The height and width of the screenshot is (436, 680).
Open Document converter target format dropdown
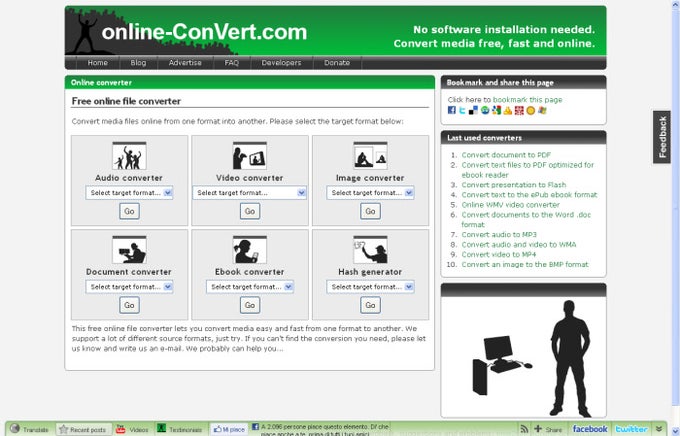(129, 287)
